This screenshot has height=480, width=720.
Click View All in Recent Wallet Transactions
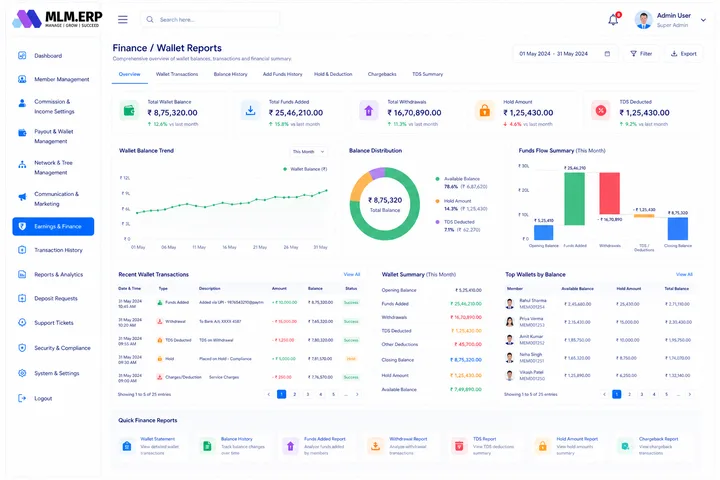[x=352, y=274]
